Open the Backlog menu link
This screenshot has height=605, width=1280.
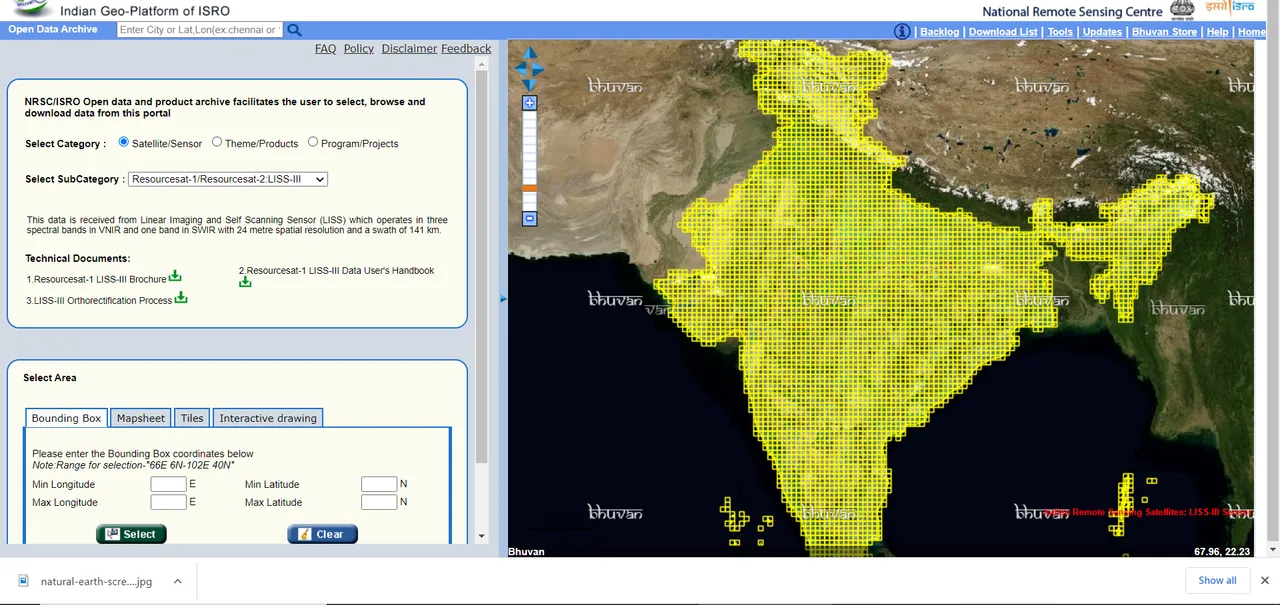[x=940, y=32]
